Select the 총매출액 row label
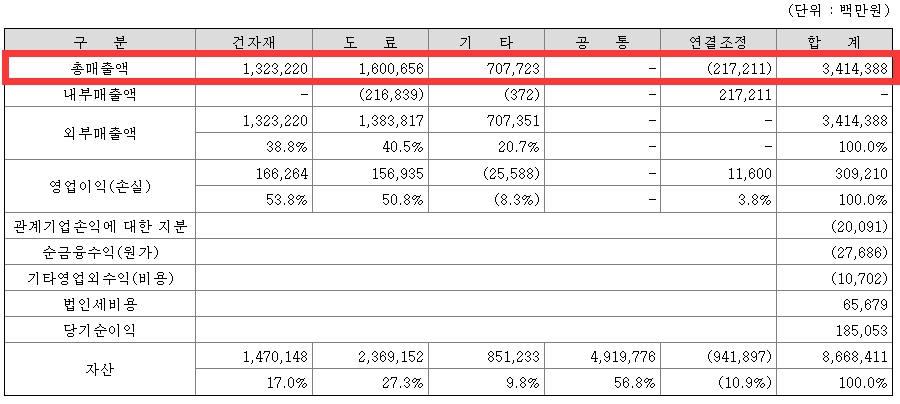Image resolution: width=900 pixels, height=404 pixels. coord(101,69)
